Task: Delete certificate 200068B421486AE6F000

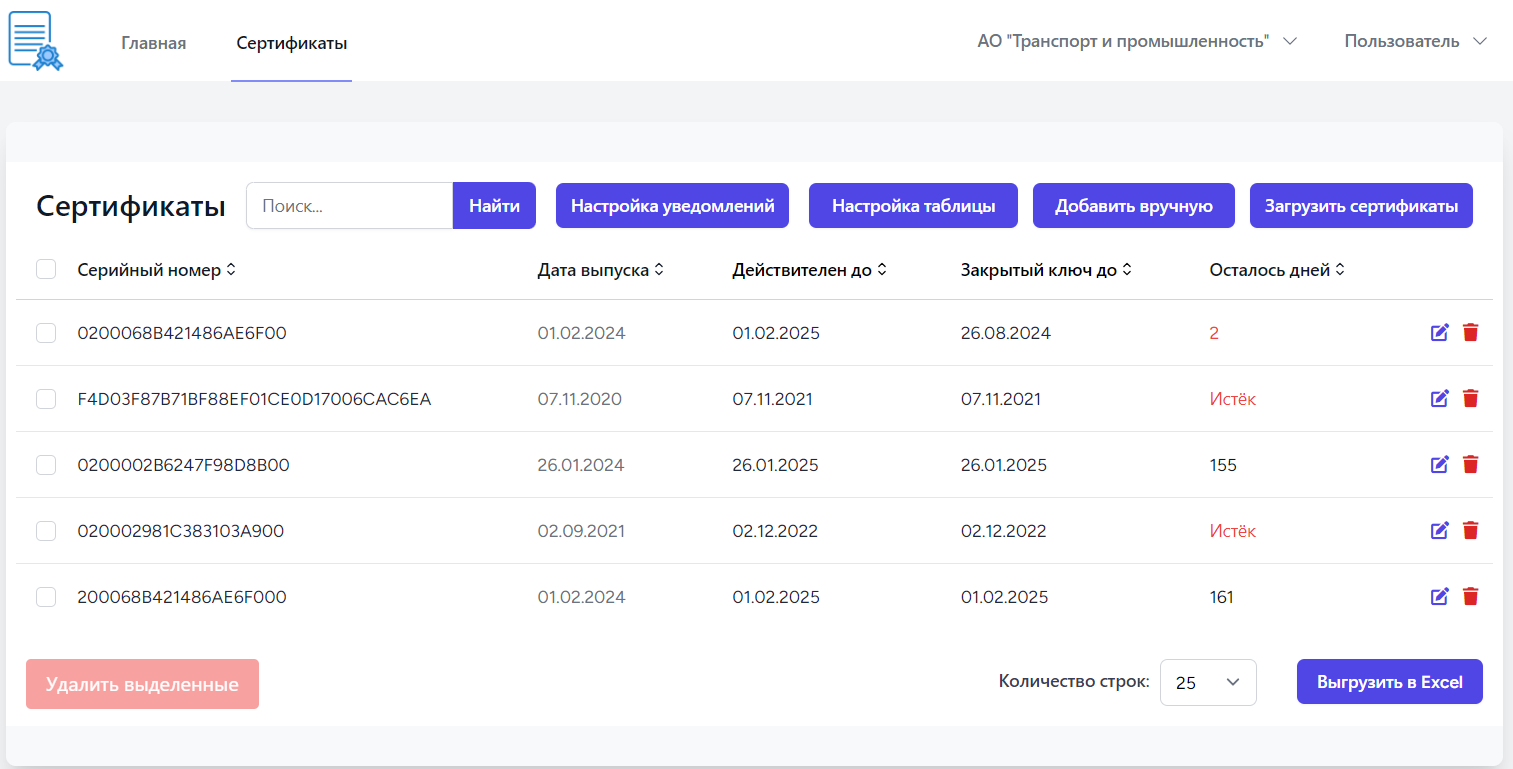Action: tap(1470, 597)
